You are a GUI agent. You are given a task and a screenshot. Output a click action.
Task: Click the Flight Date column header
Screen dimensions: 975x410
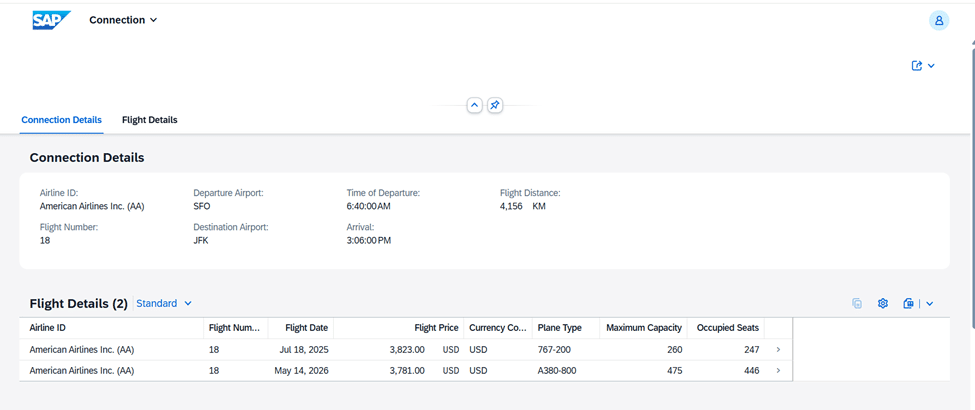point(306,328)
